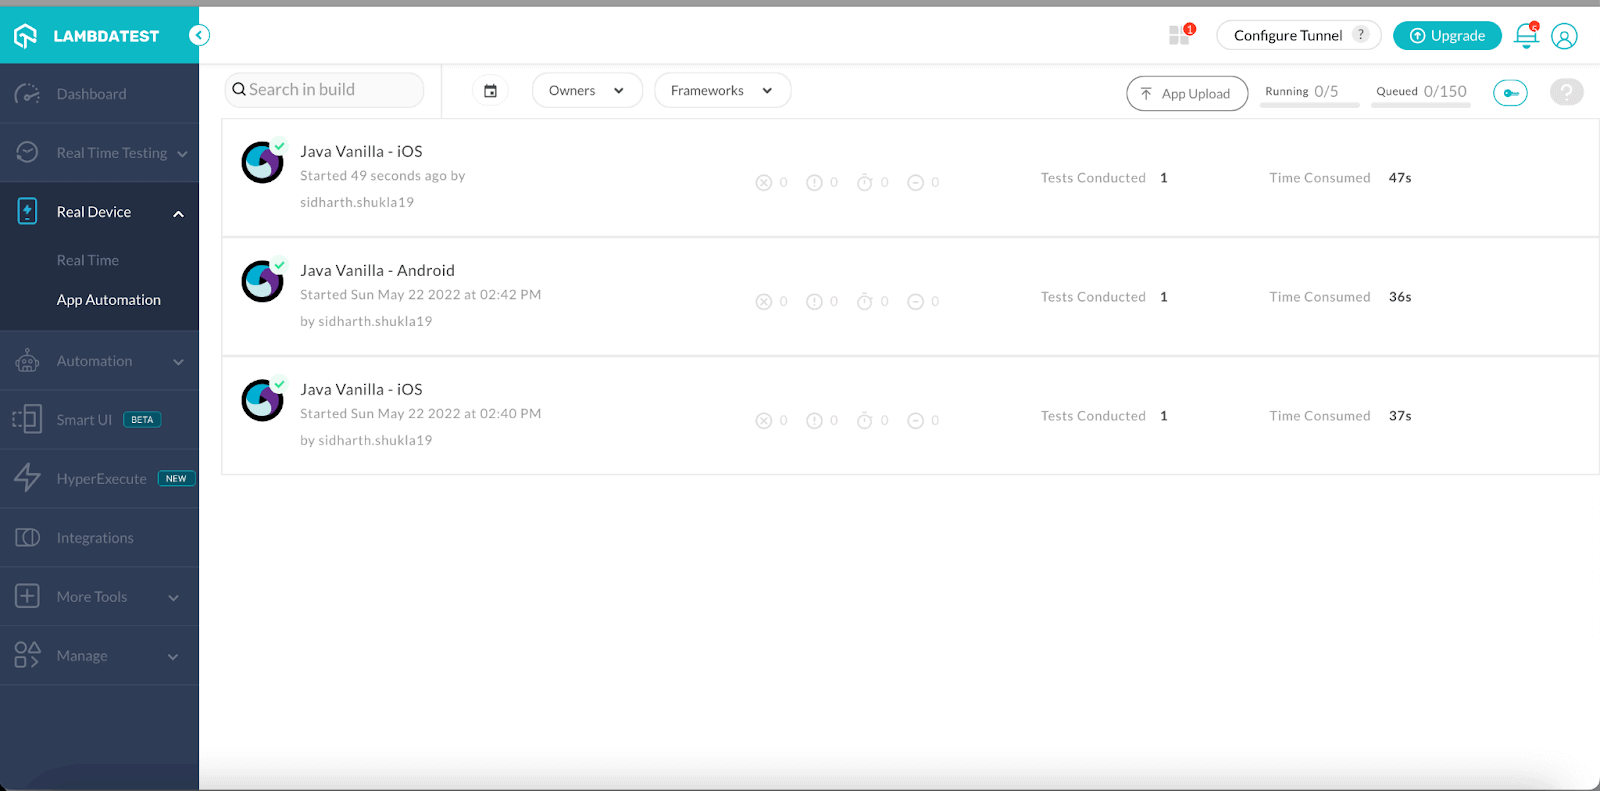
Task: Click the App Upload button
Action: (1187, 93)
